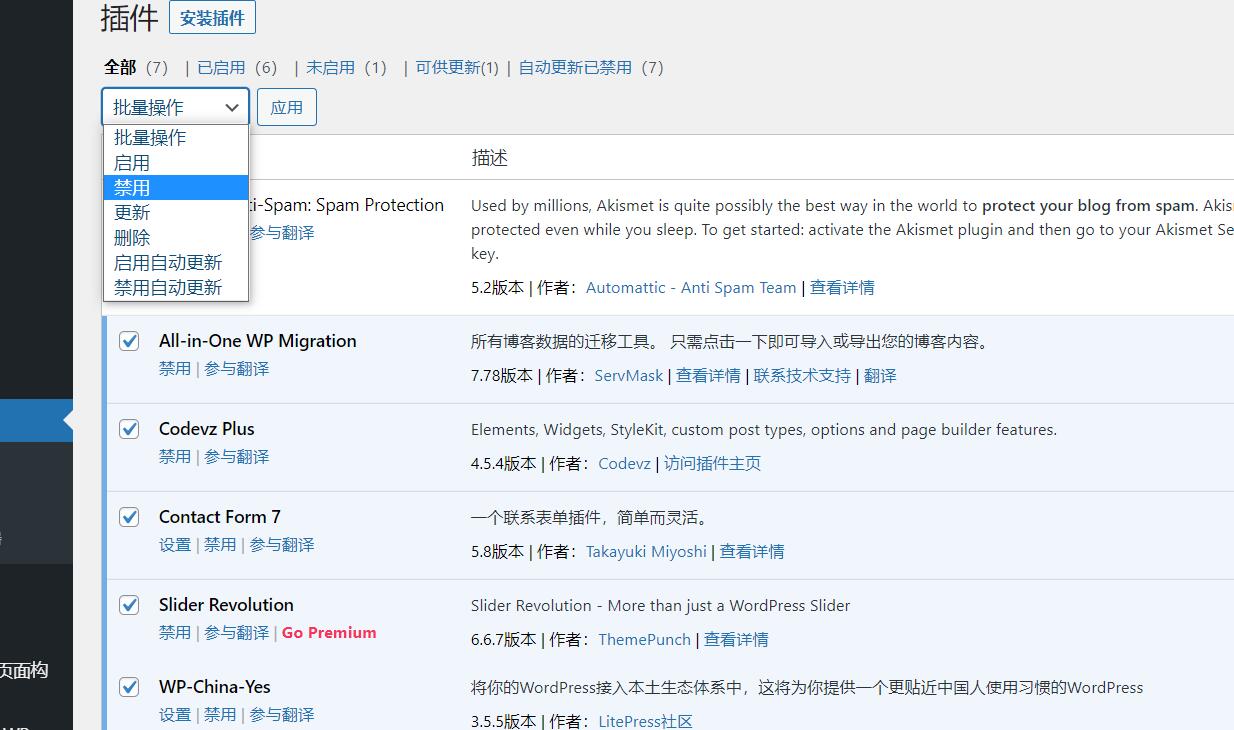Screen dimensions: 1234x730
Task: Open the ThemePunch author link
Action: click(645, 640)
